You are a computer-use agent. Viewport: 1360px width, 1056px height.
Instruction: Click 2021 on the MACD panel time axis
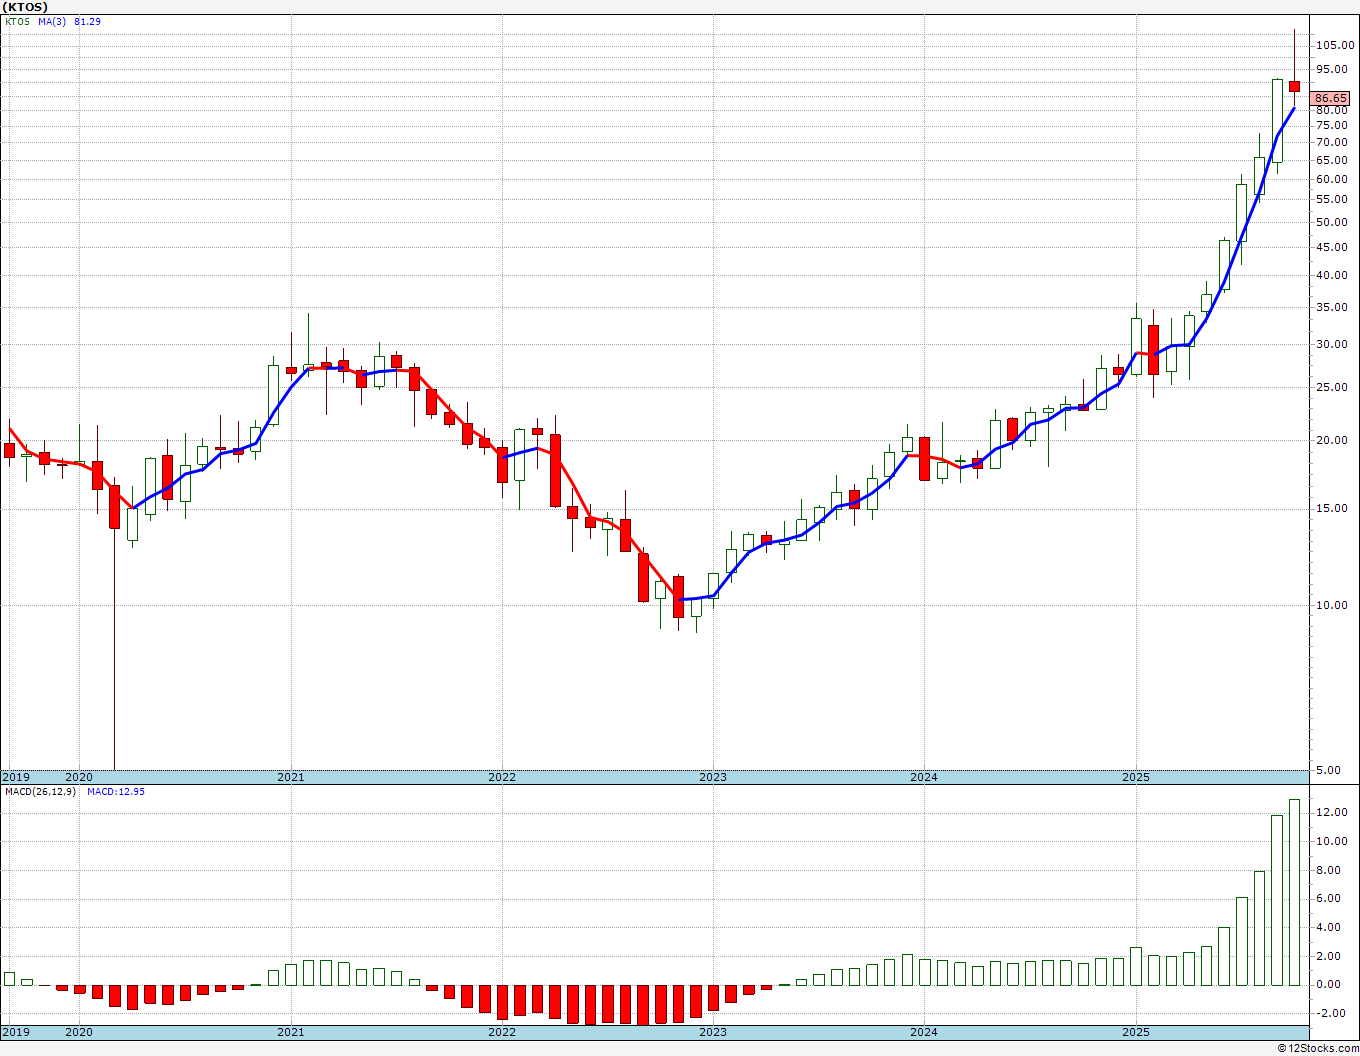tap(291, 1032)
